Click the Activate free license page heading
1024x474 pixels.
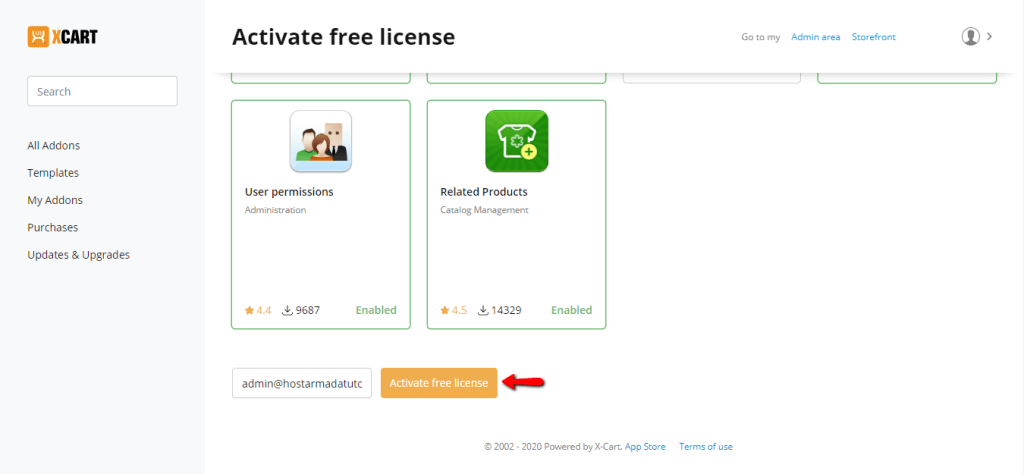(x=344, y=37)
